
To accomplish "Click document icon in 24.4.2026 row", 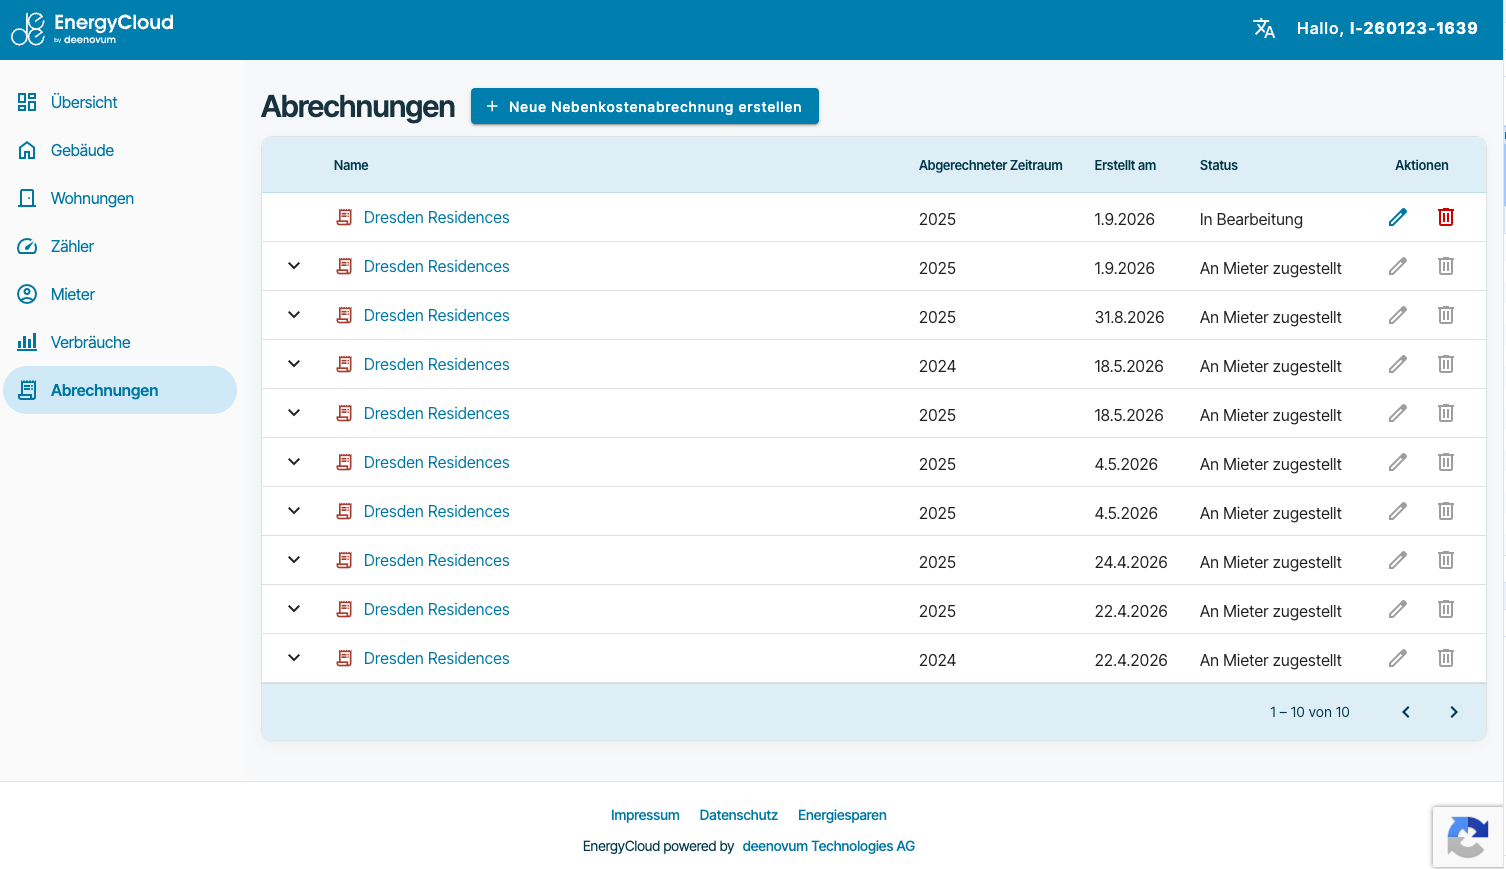I will [344, 560].
